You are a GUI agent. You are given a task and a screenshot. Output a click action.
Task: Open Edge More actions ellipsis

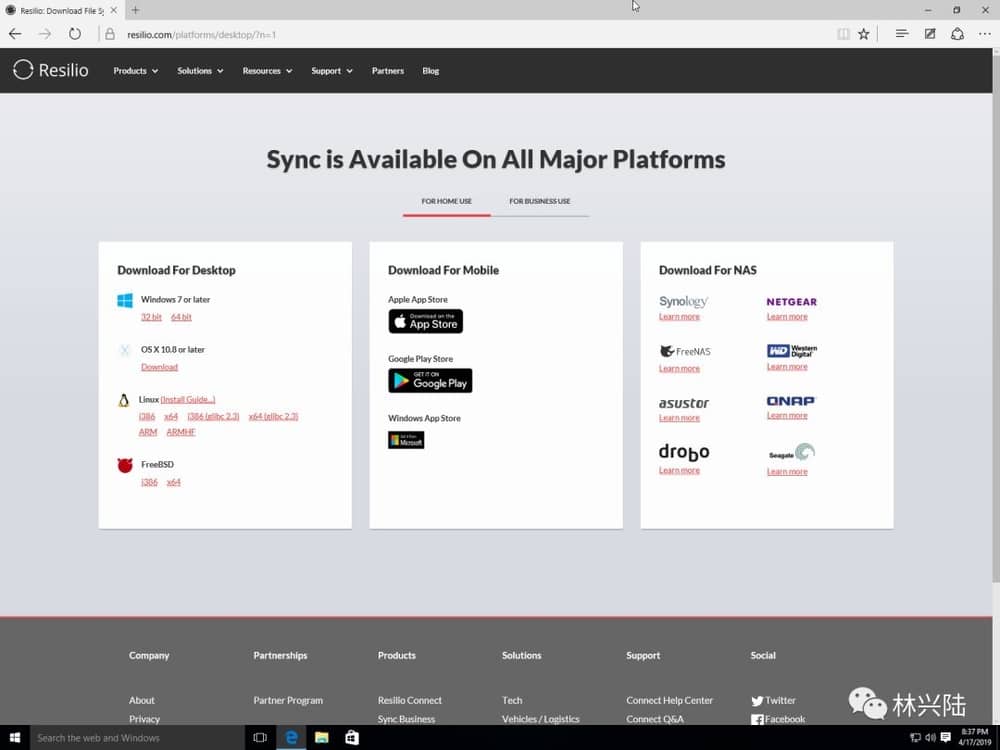coord(985,34)
